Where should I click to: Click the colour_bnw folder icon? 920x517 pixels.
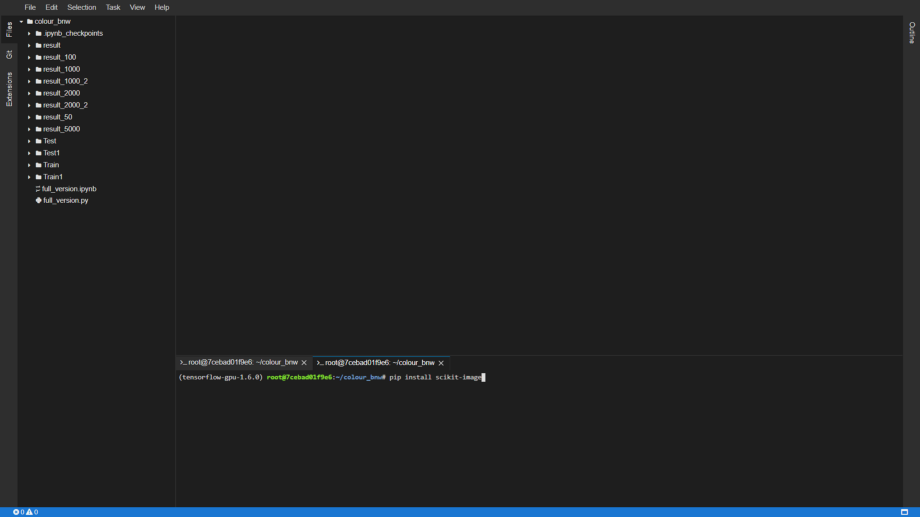(30, 22)
